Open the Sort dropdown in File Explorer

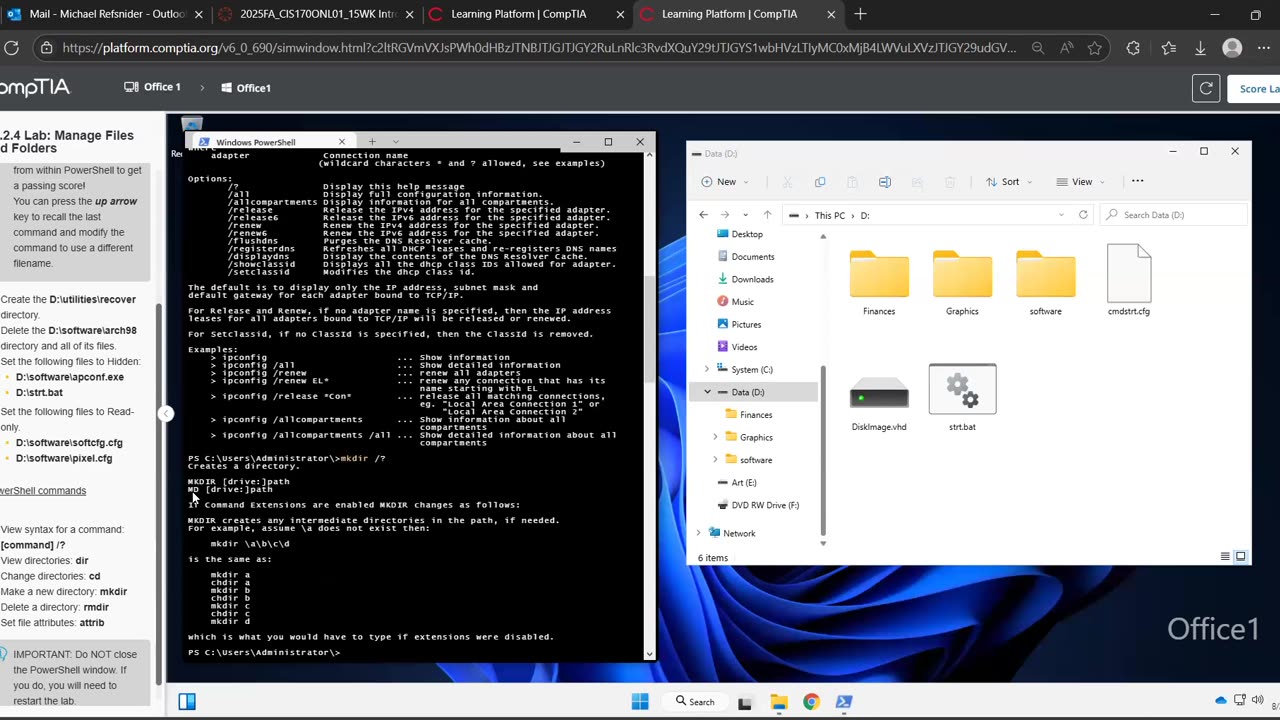click(1009, 182)
